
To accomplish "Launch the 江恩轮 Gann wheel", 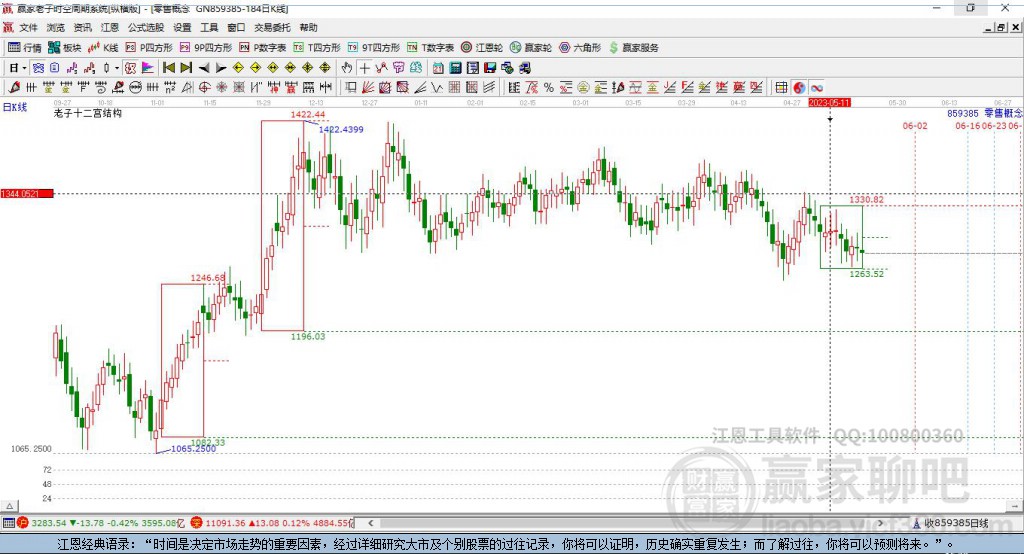I will tap(482, 48).
